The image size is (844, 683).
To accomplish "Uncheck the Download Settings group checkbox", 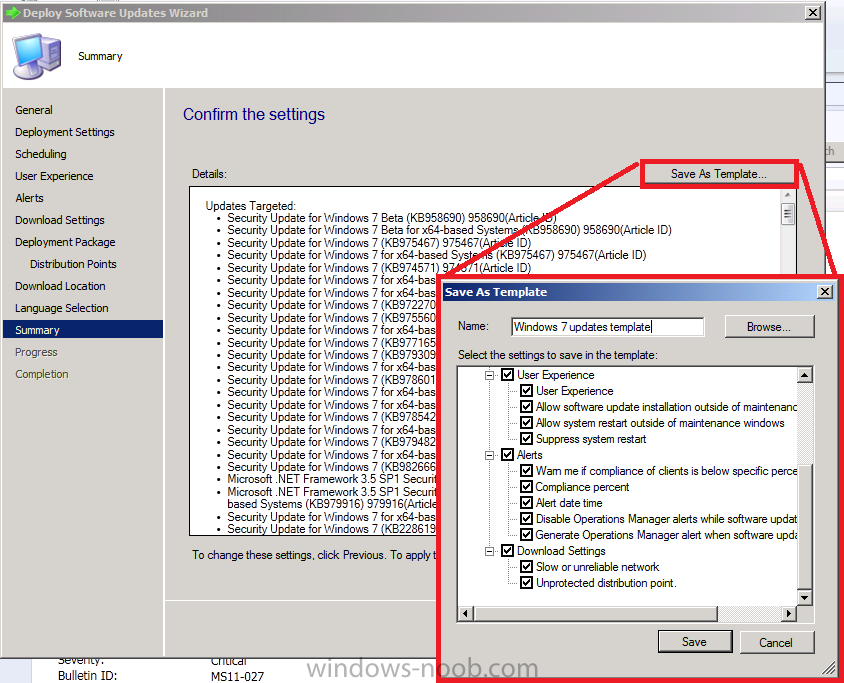I will click(508, 551).
